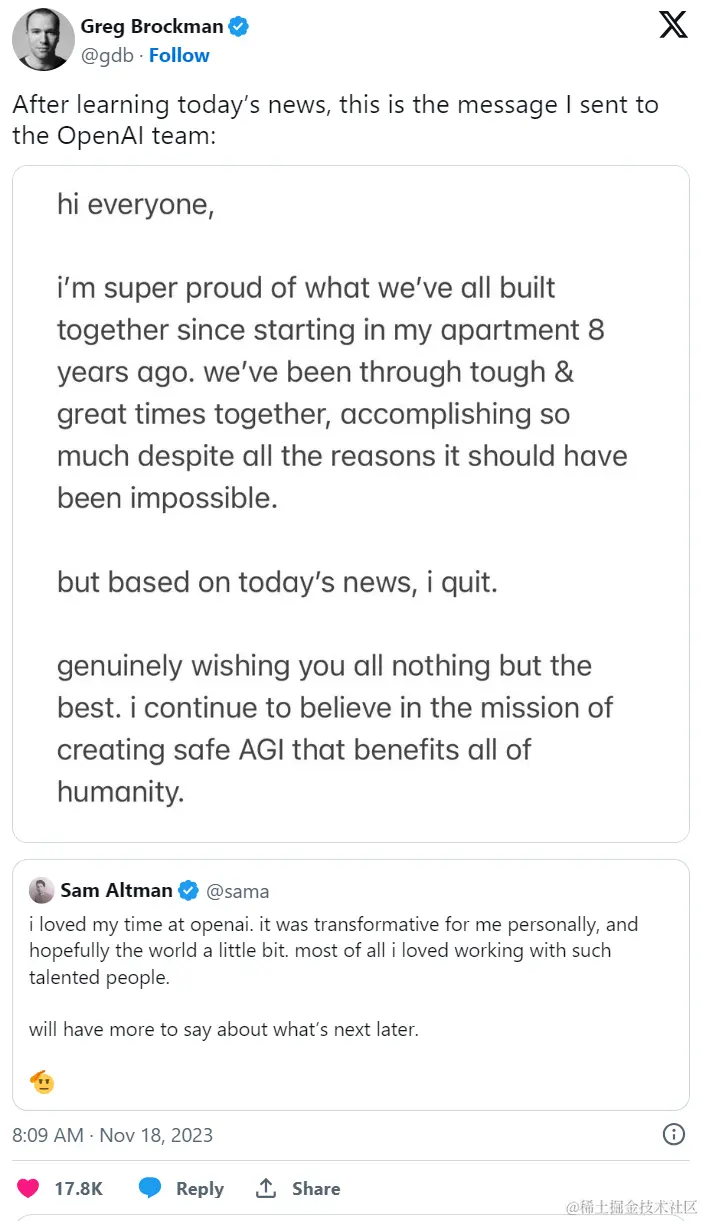This screenshot has height=1221, width=703.
Task: Click the @sama handle
Action: [x=237, y=890]
